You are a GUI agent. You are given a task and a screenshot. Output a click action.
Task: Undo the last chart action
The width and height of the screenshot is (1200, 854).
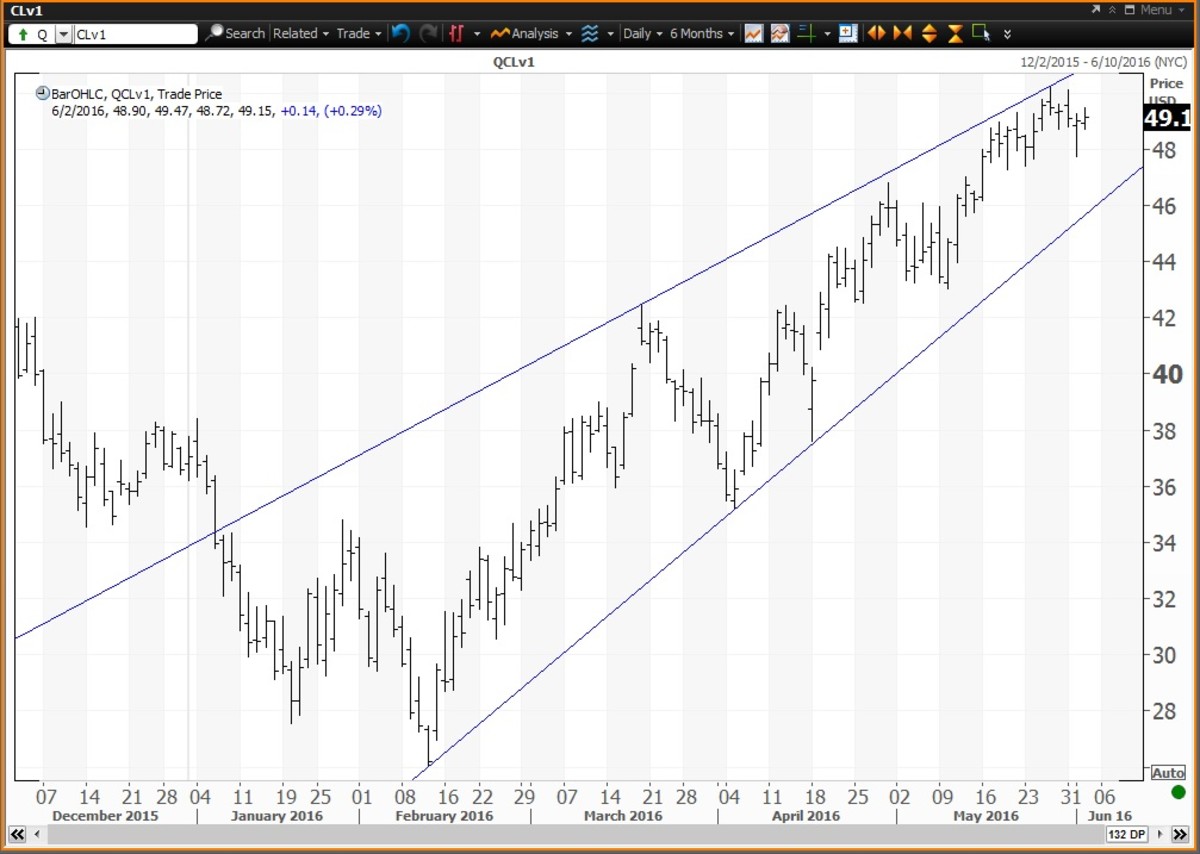point(401,33)
